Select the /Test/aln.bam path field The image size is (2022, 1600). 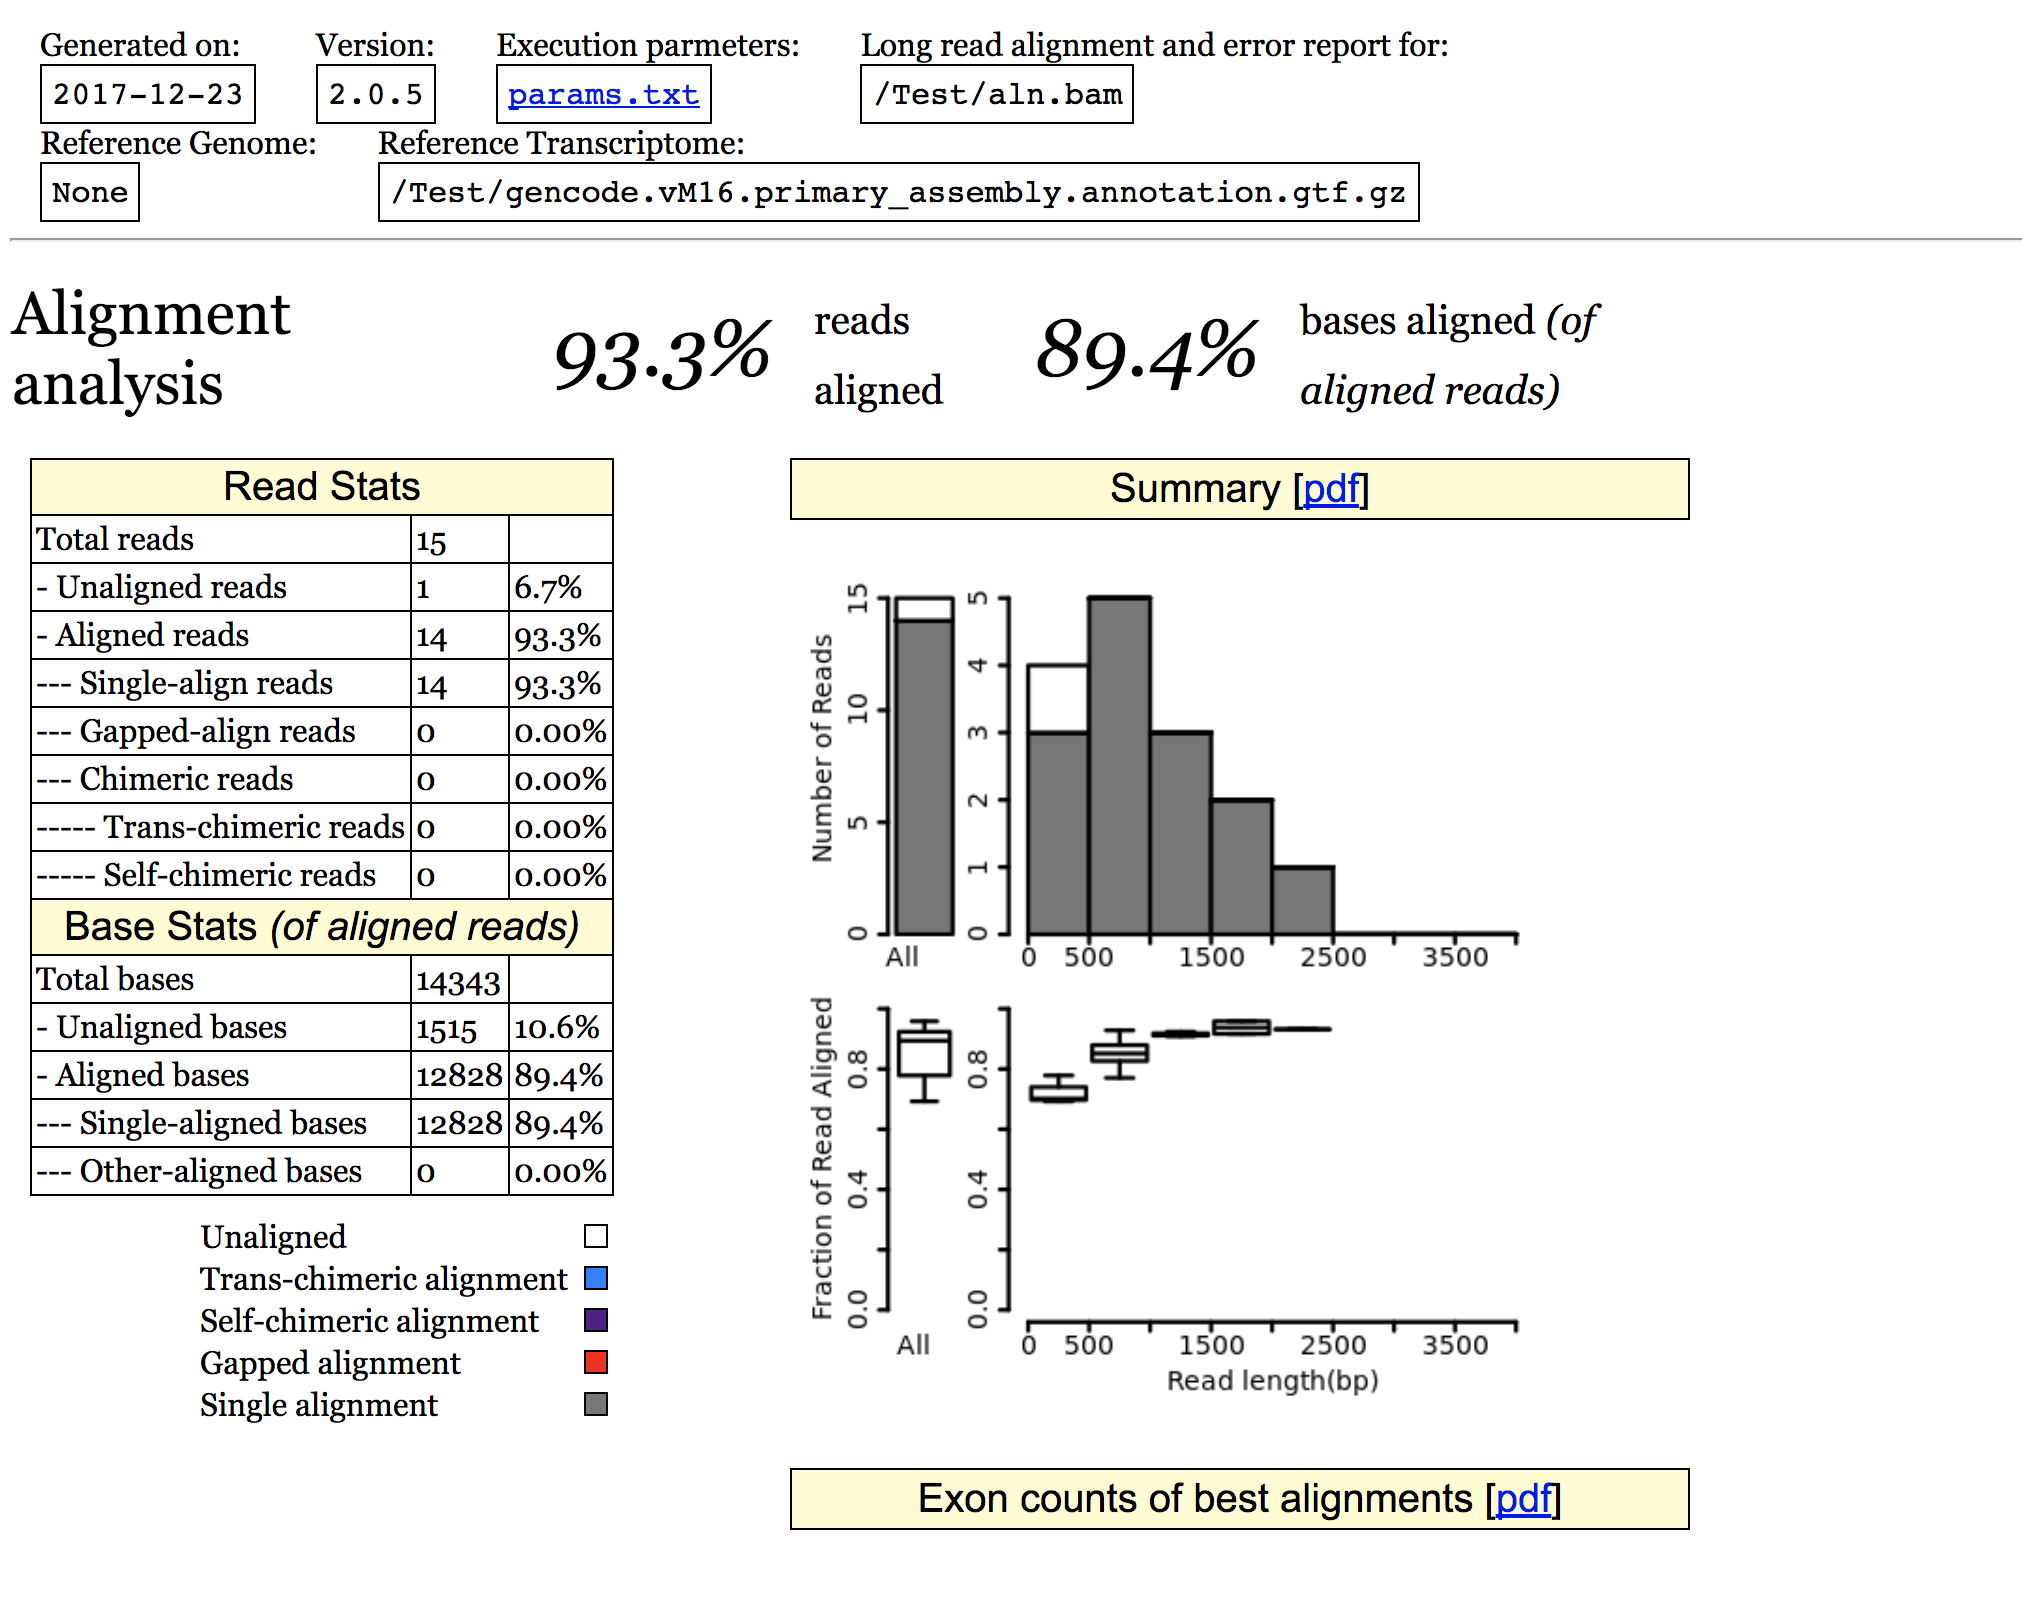coord(997,94)
